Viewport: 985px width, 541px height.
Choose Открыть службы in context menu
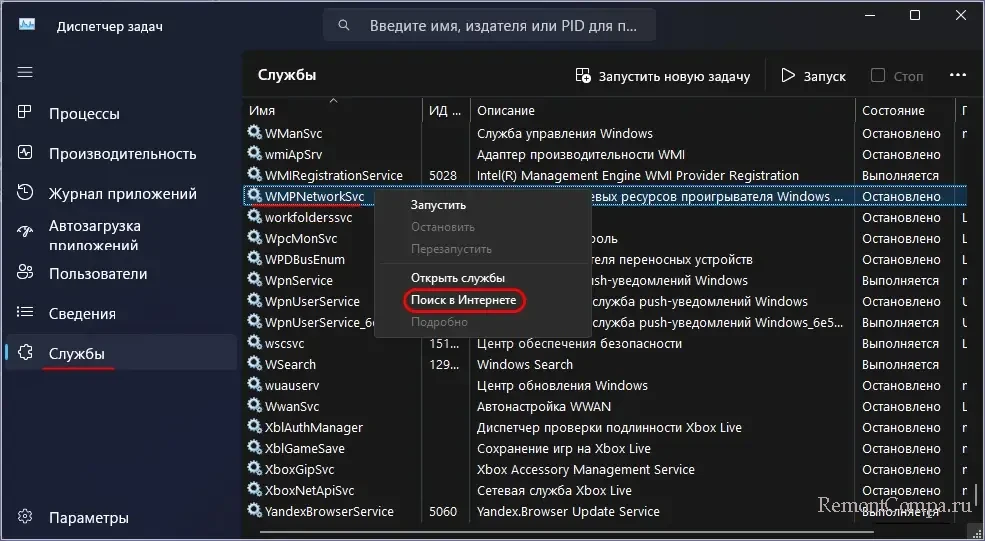click(x=458, y=278)
